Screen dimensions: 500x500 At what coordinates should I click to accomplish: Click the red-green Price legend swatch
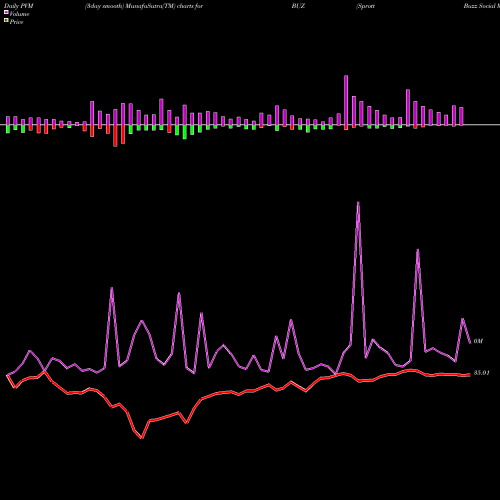coord(6,21)
